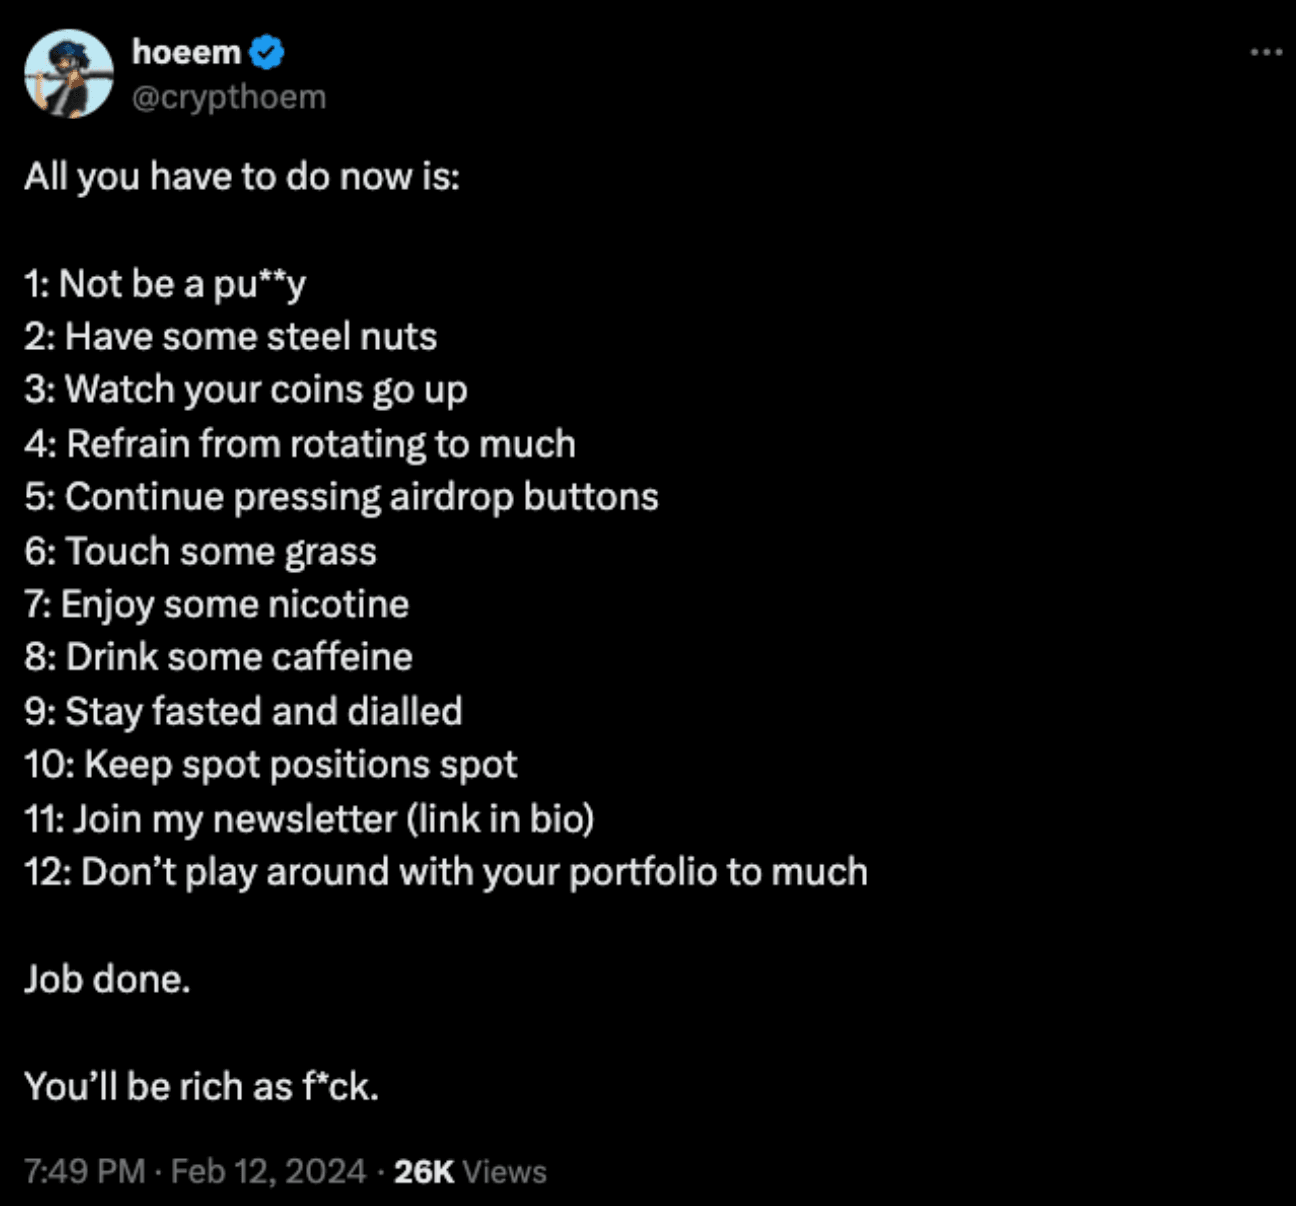This screenshot has height=1206, width=1296.
Task: Click the "Touch some grass" line
Action: tap(201, 551)
